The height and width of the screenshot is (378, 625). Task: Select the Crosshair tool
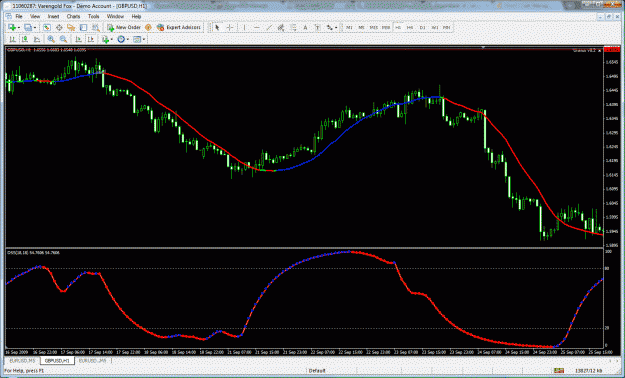230,28
